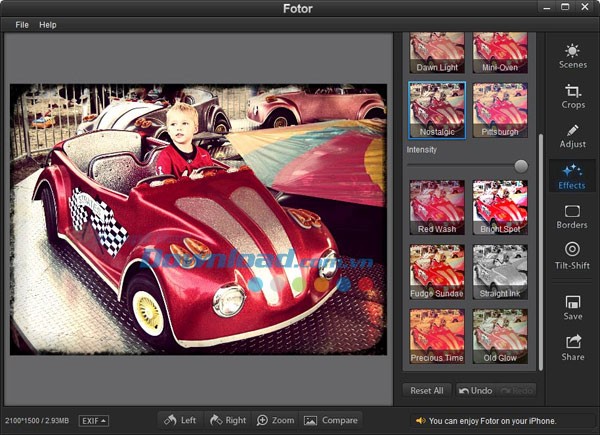Apply the Straight Ink effect
This screenshot has height=435, width=600.
[x=500, y=272]
